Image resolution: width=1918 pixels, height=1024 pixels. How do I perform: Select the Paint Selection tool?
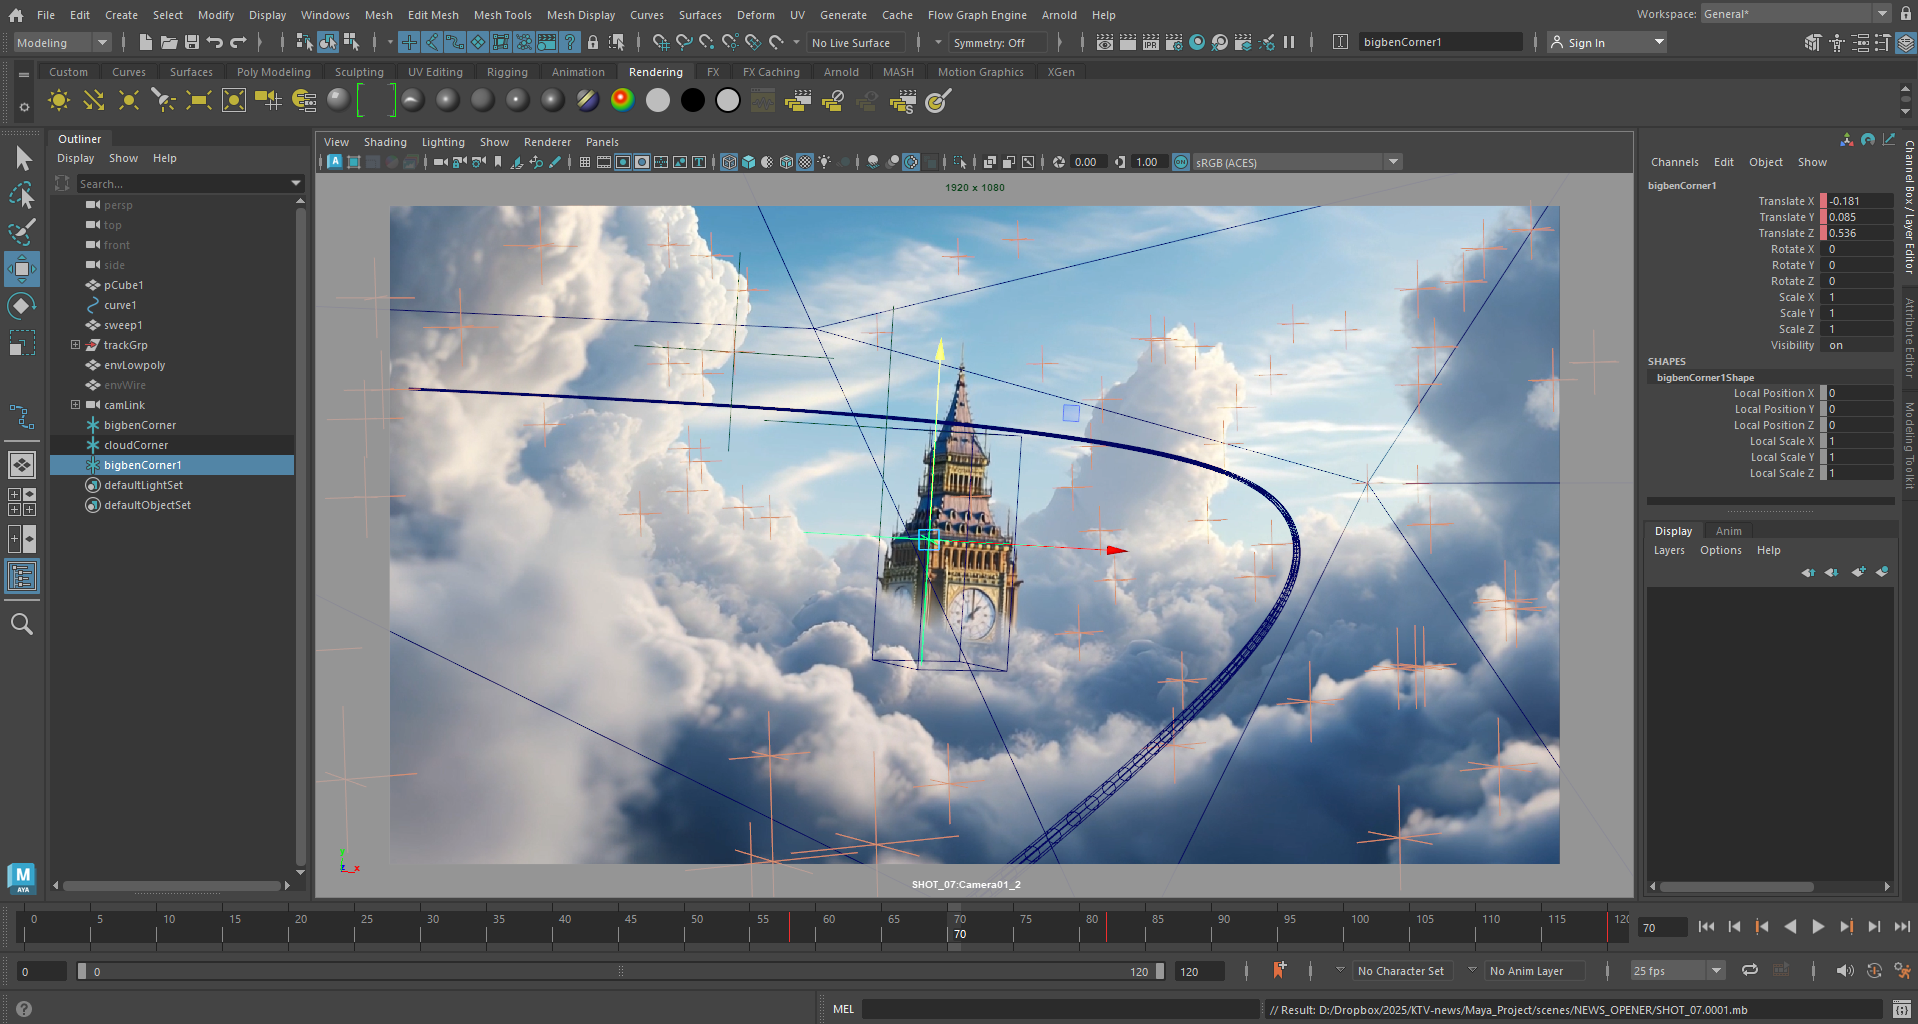(x=22, y=232)
